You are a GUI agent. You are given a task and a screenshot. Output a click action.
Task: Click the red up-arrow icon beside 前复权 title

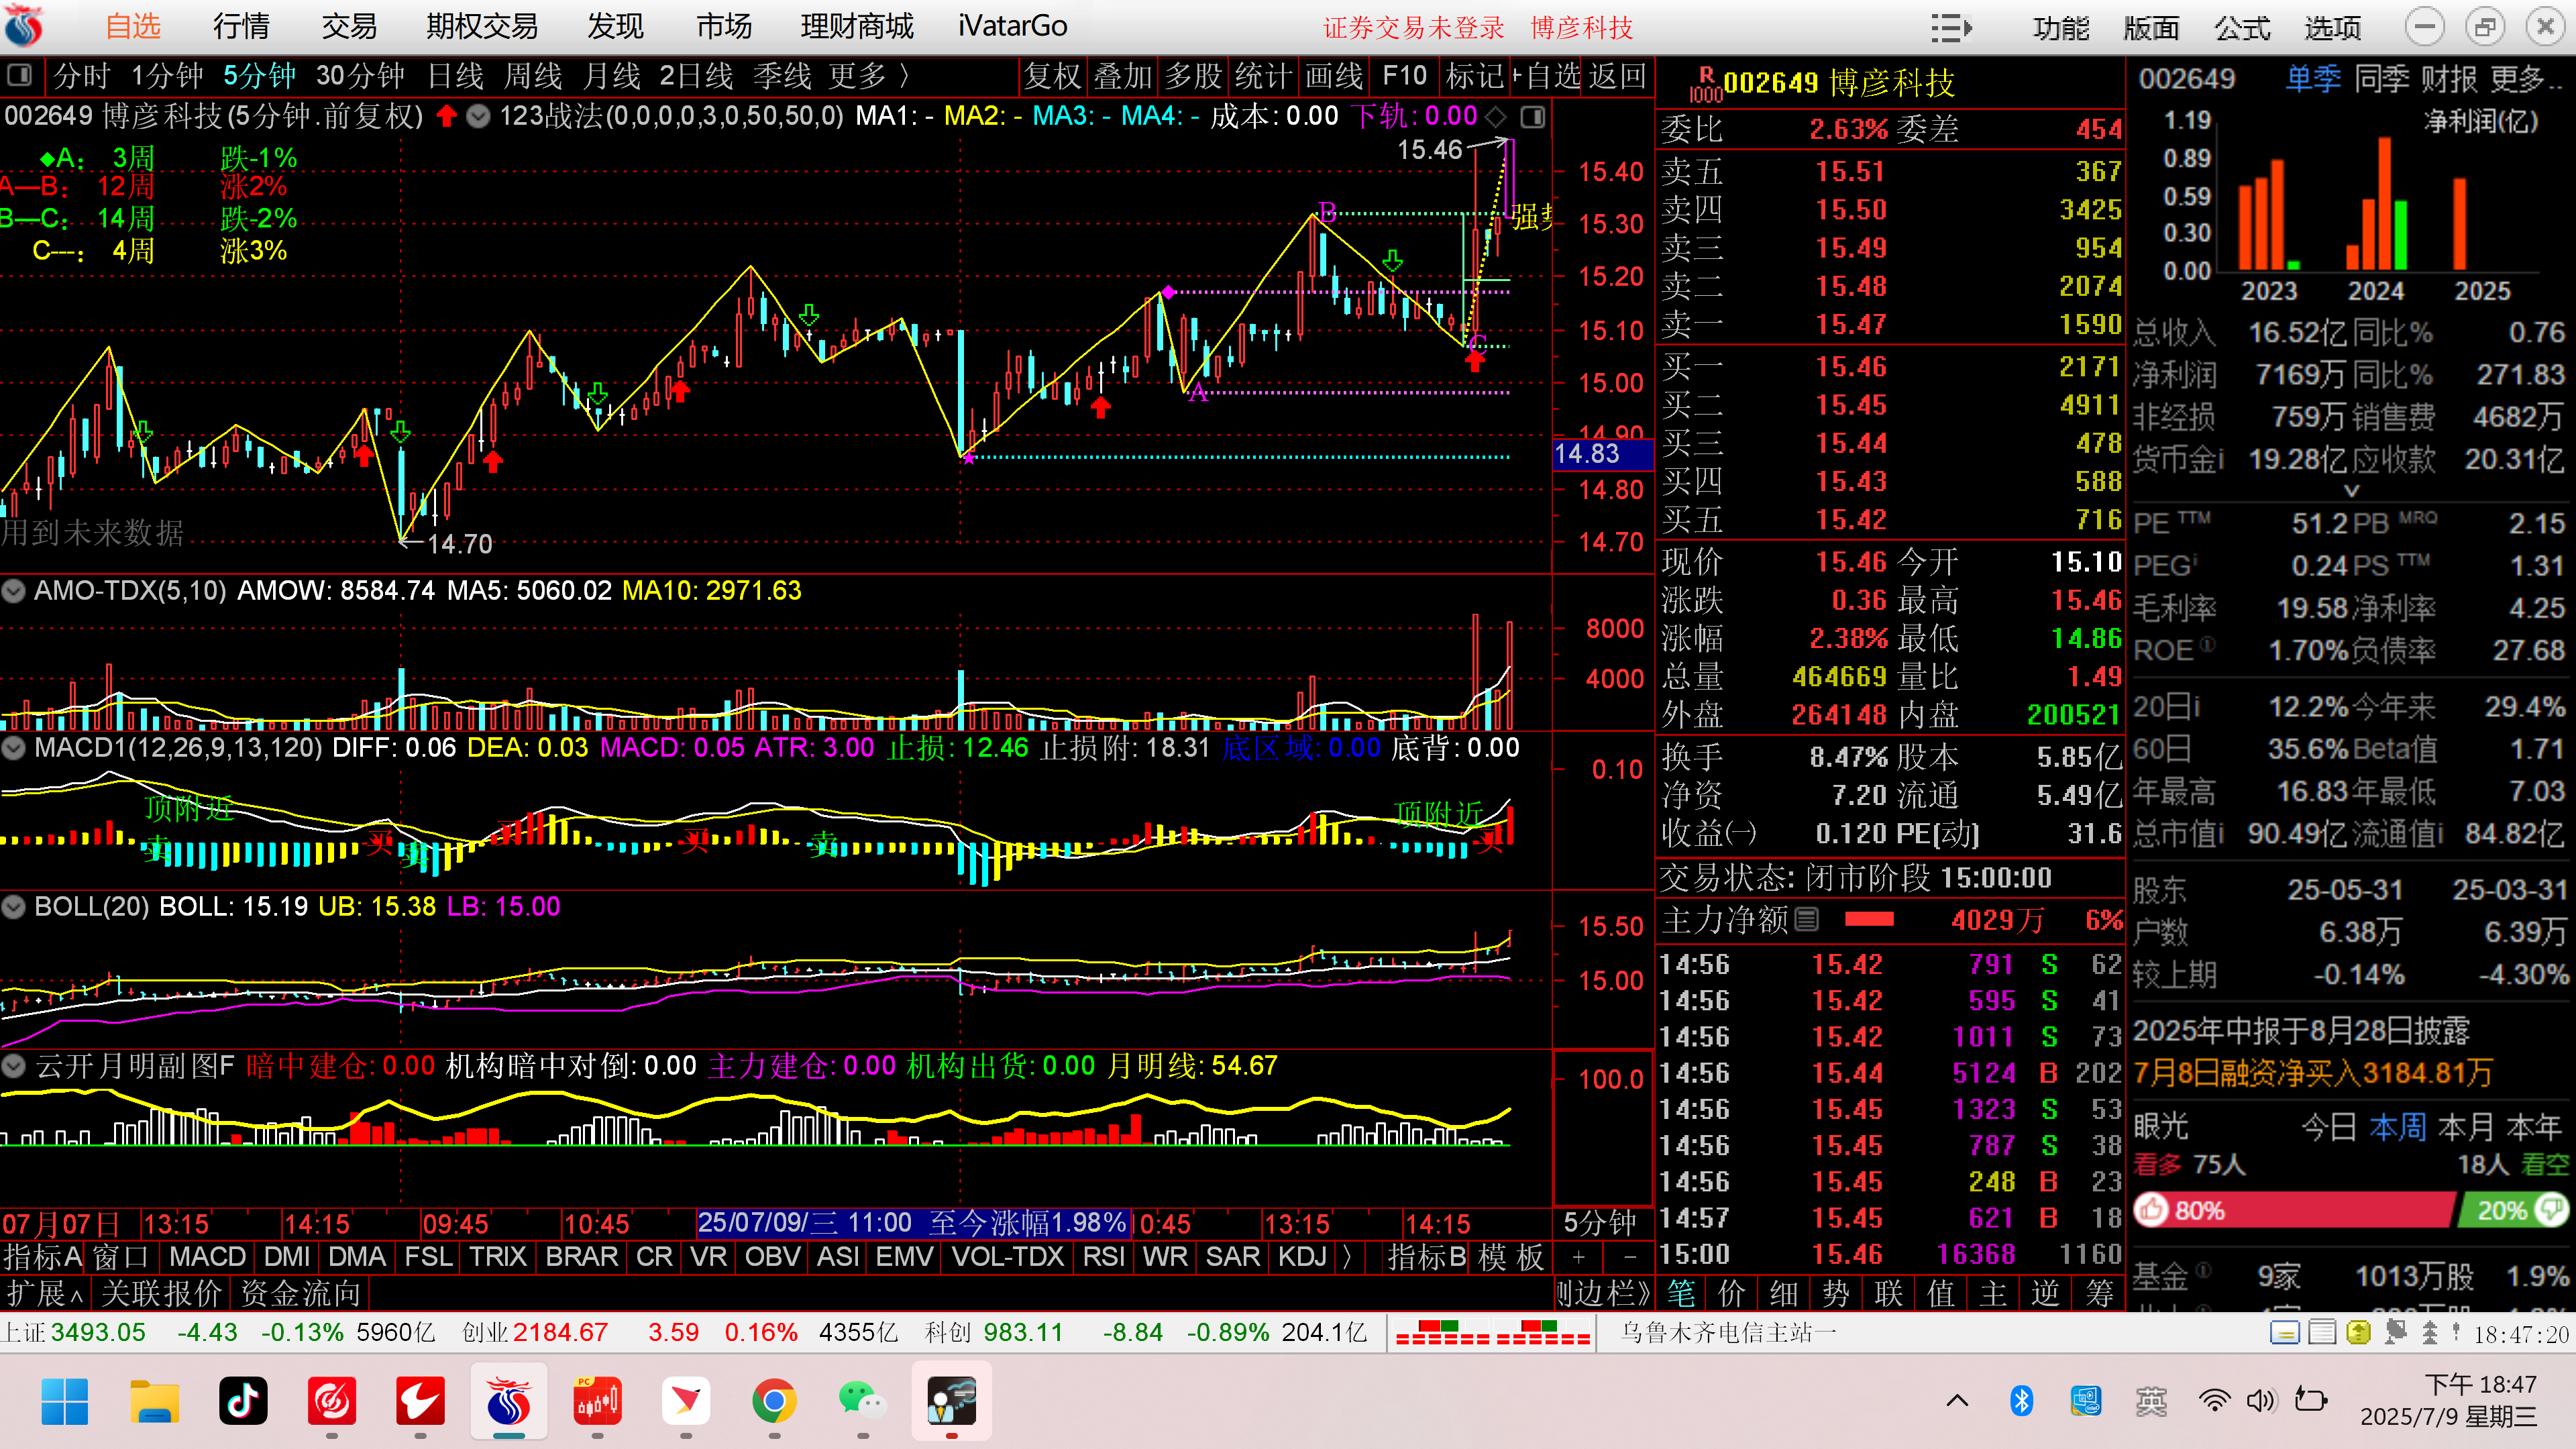tap(446, 116)
